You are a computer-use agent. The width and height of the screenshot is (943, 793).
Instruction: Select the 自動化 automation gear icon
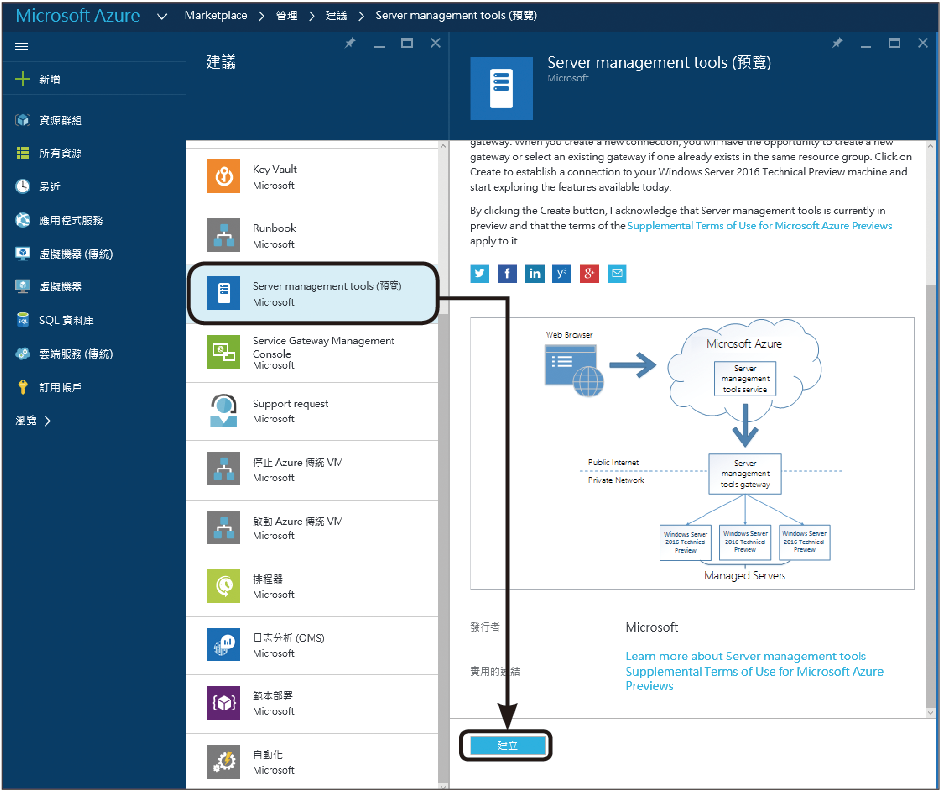click(x=224, y=762)
